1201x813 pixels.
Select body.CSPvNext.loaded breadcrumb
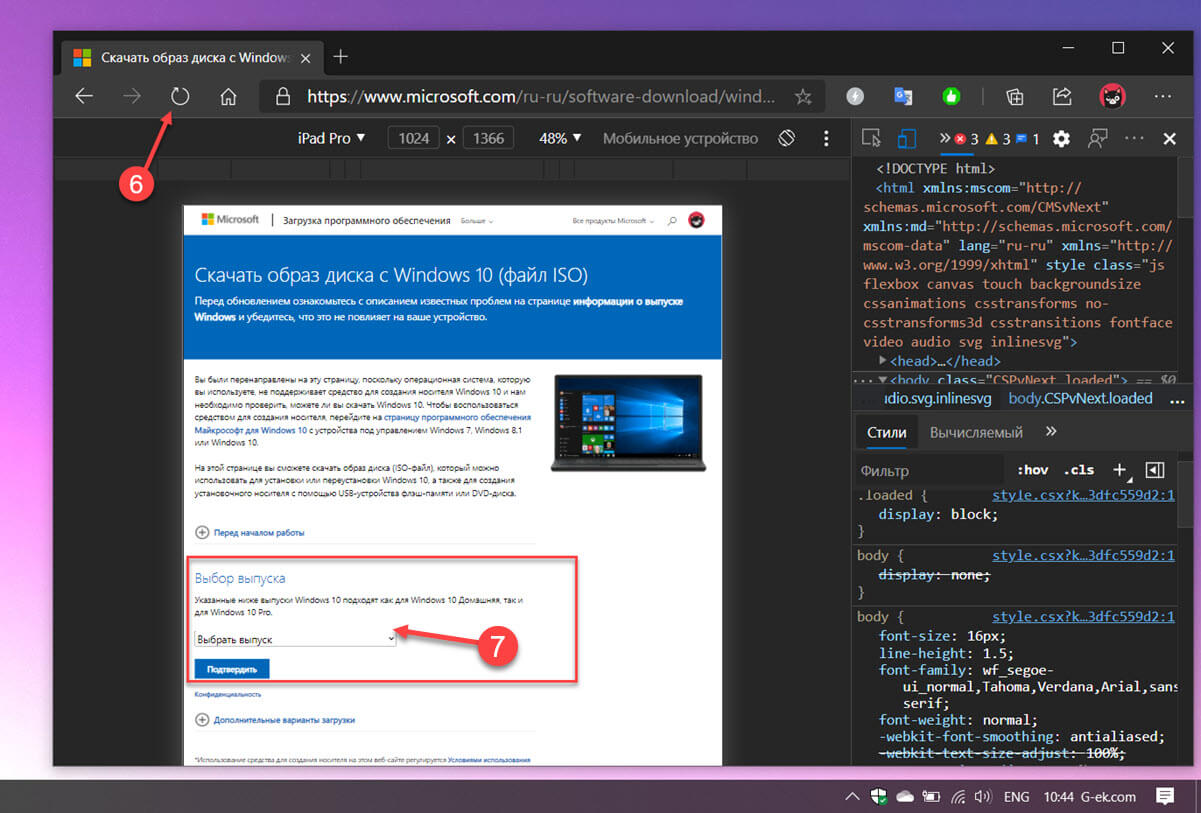[x=1080, y=398]
